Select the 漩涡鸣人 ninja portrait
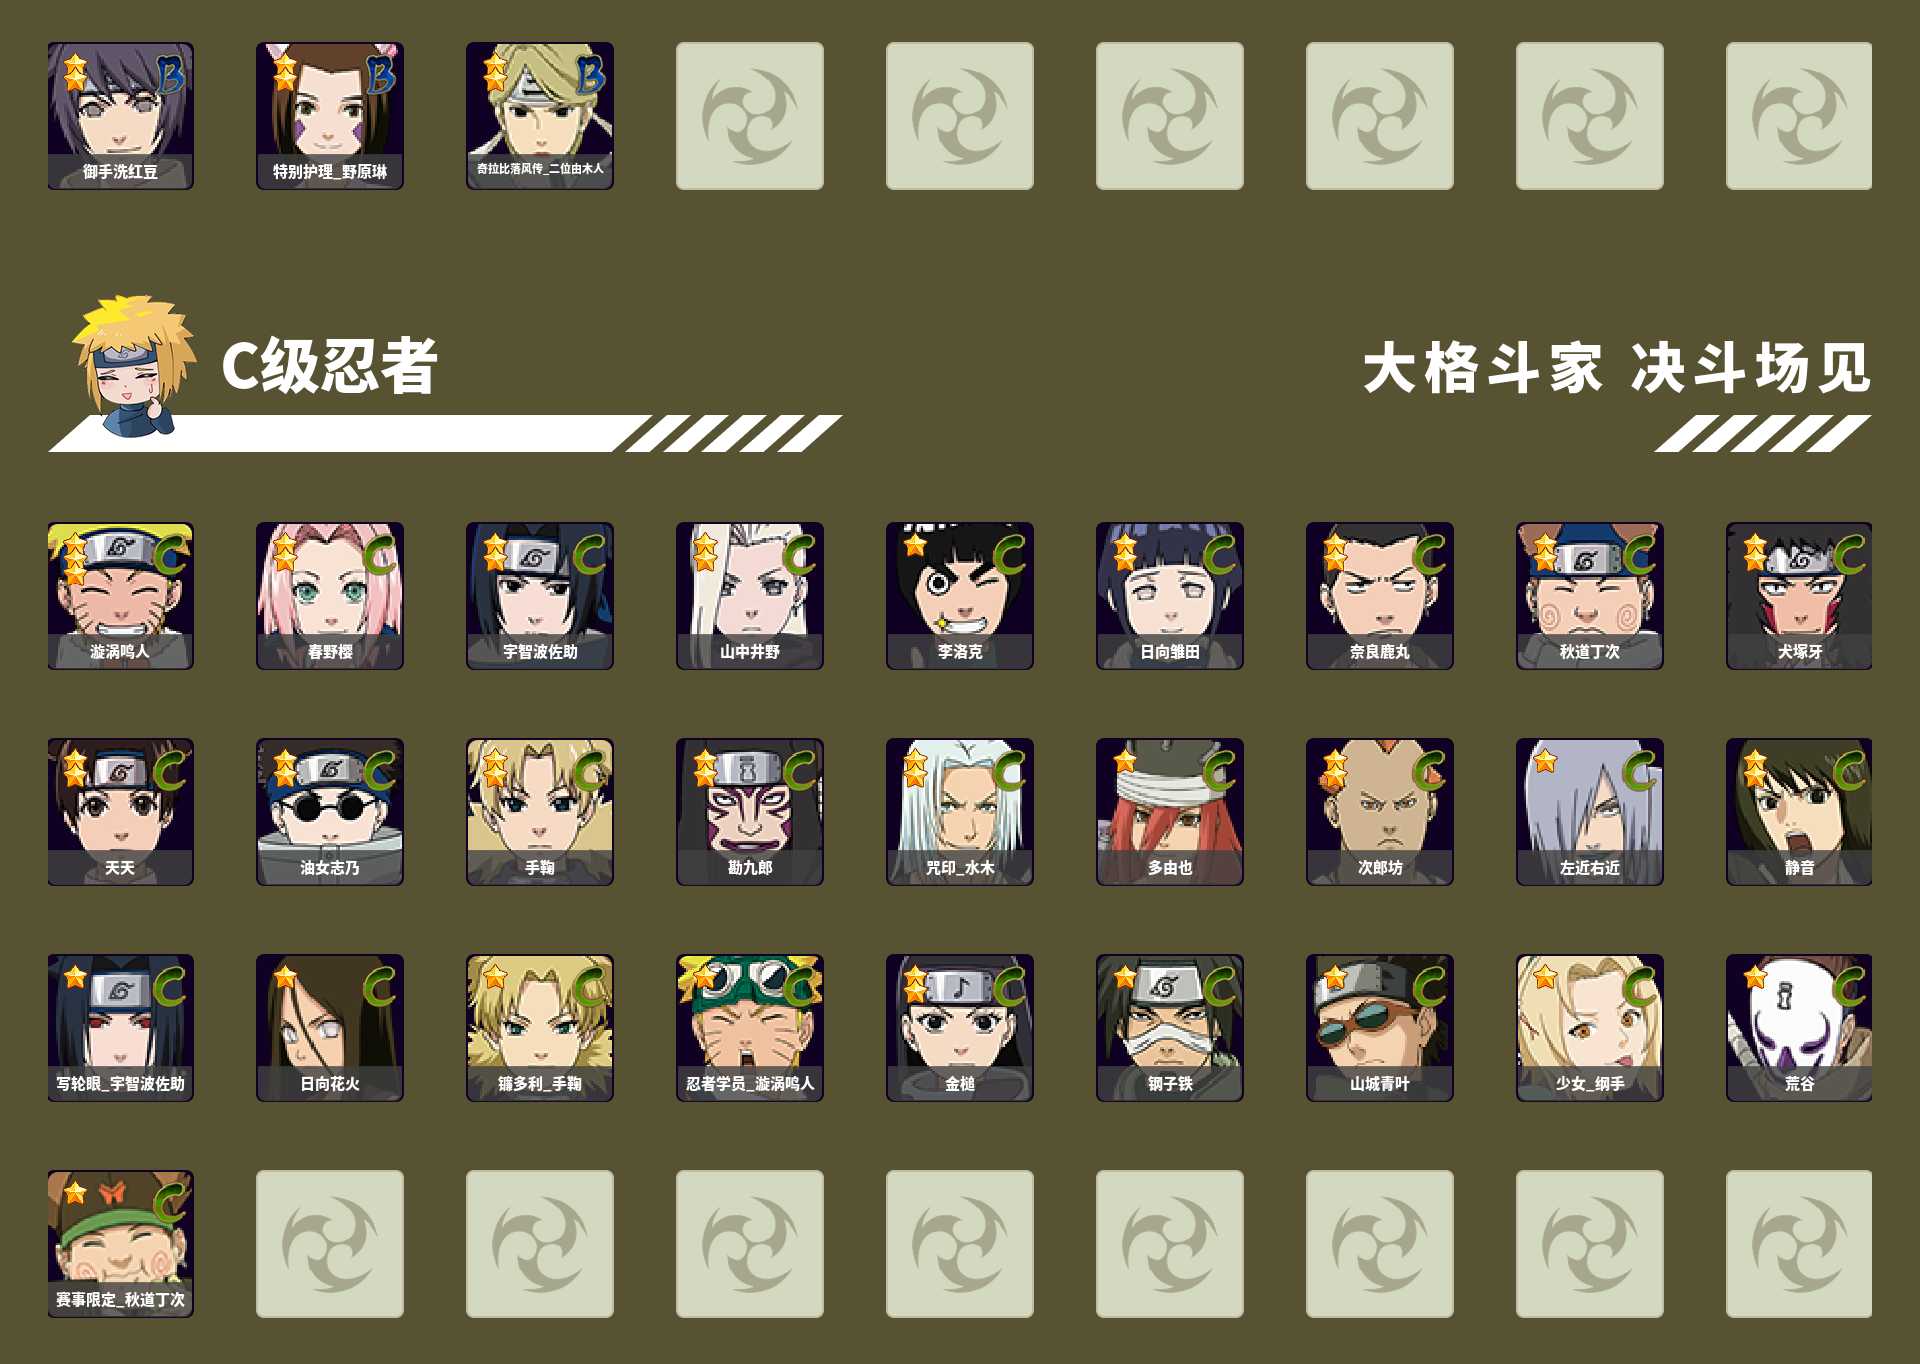Image resolution: width=1920 pixels, height=1364 pixels. pyautogui.click(x=120, y=595)
